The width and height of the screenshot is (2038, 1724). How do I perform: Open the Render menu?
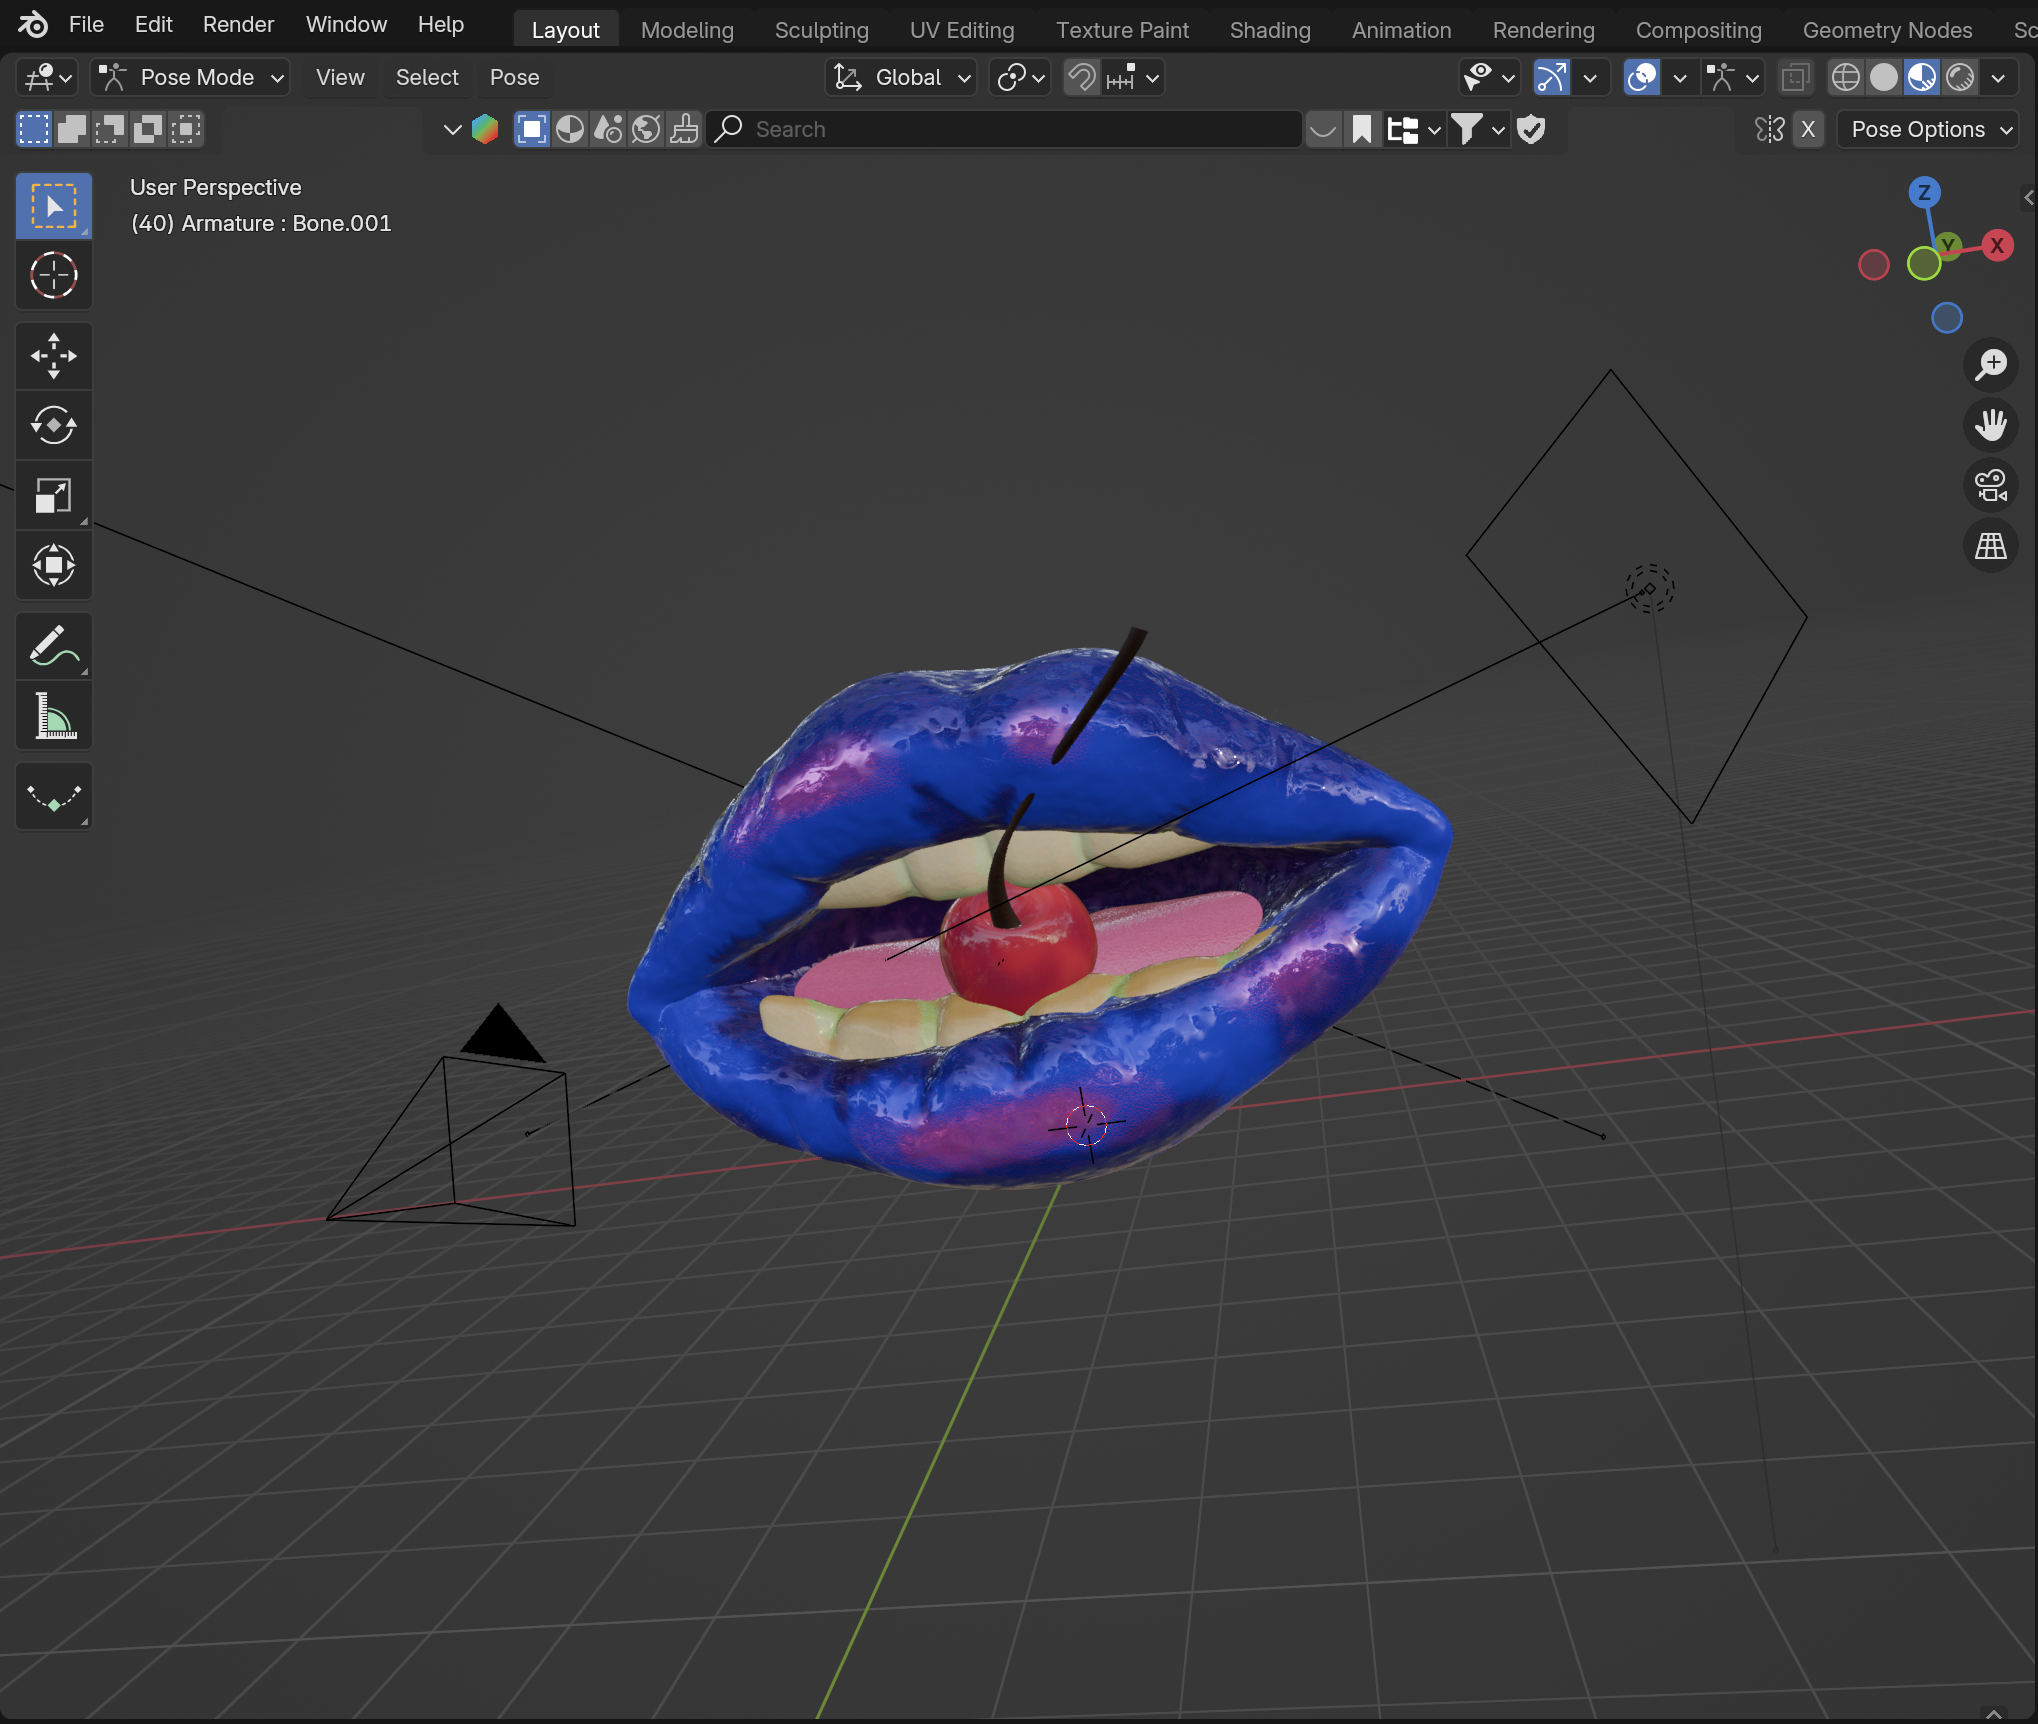[238, 24]
